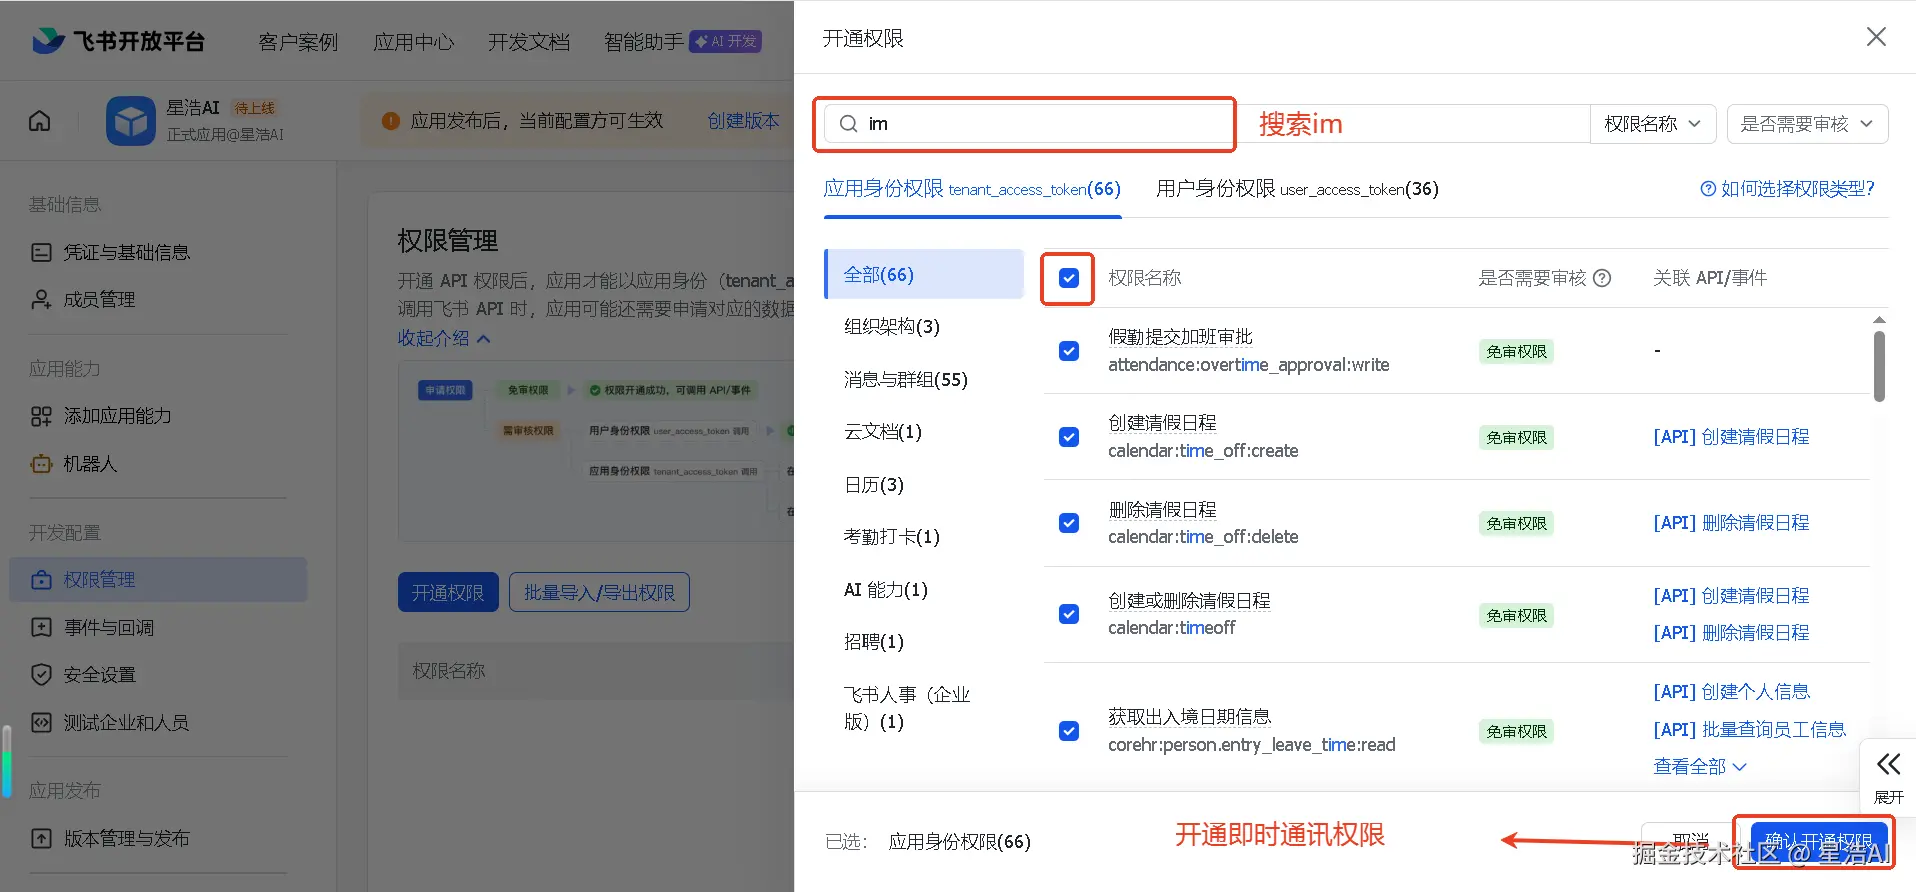Click the orange warning icon in banner

[x=391, y=121]
